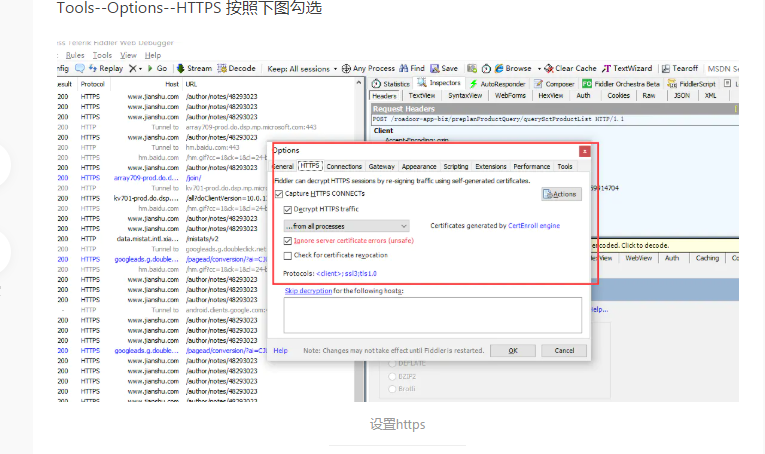Viewport: 765px width, 454px height.
Task: Switch to the Appearance options tab
Action: [419, 166]
